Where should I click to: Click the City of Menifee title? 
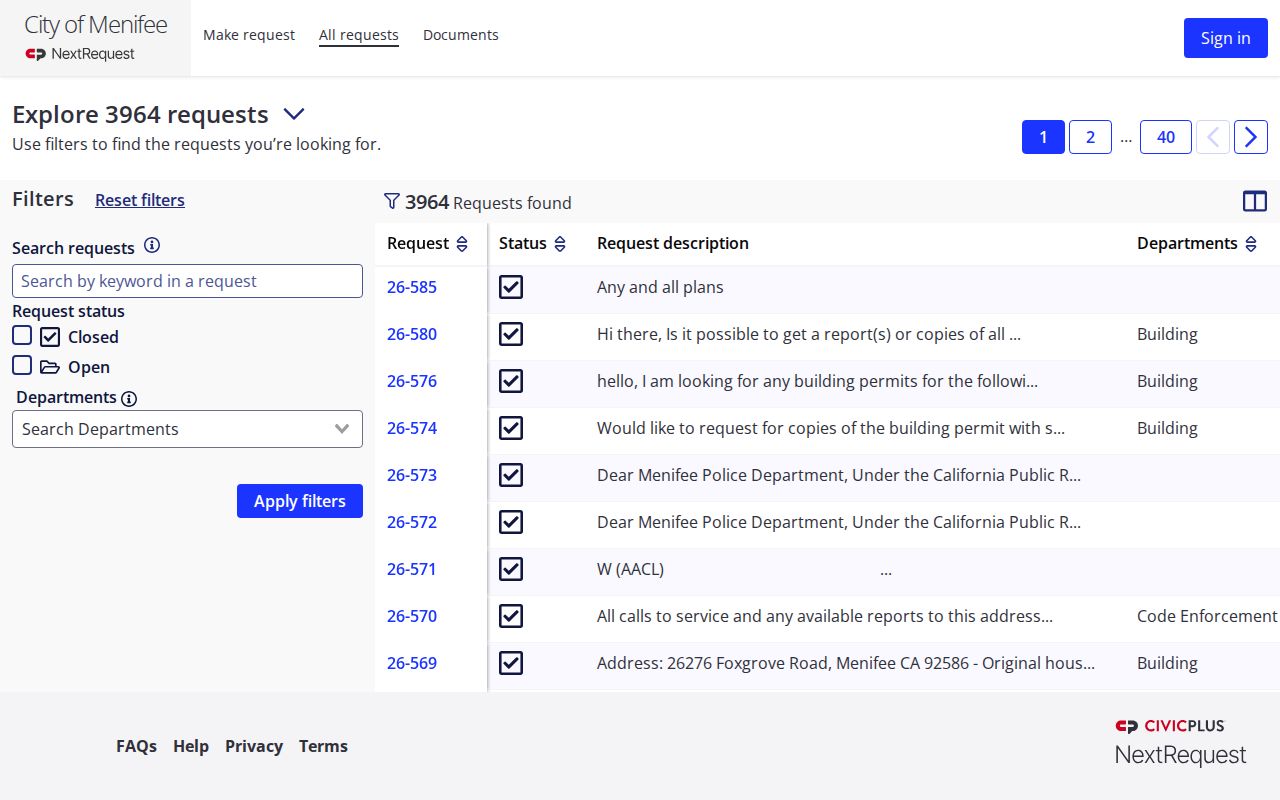96,25
